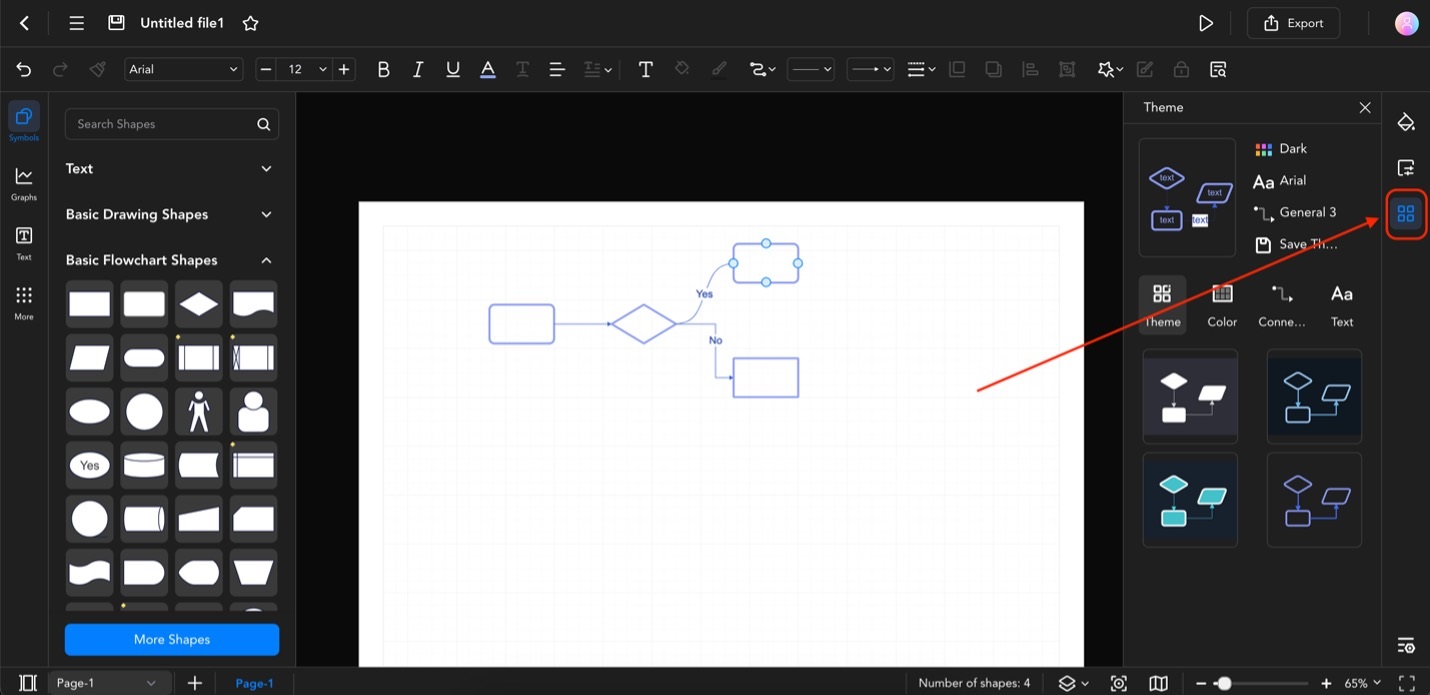1430x695 pixels.
Task: Click the fill style icon on right sidebar
Action: tap(1405, 121)
